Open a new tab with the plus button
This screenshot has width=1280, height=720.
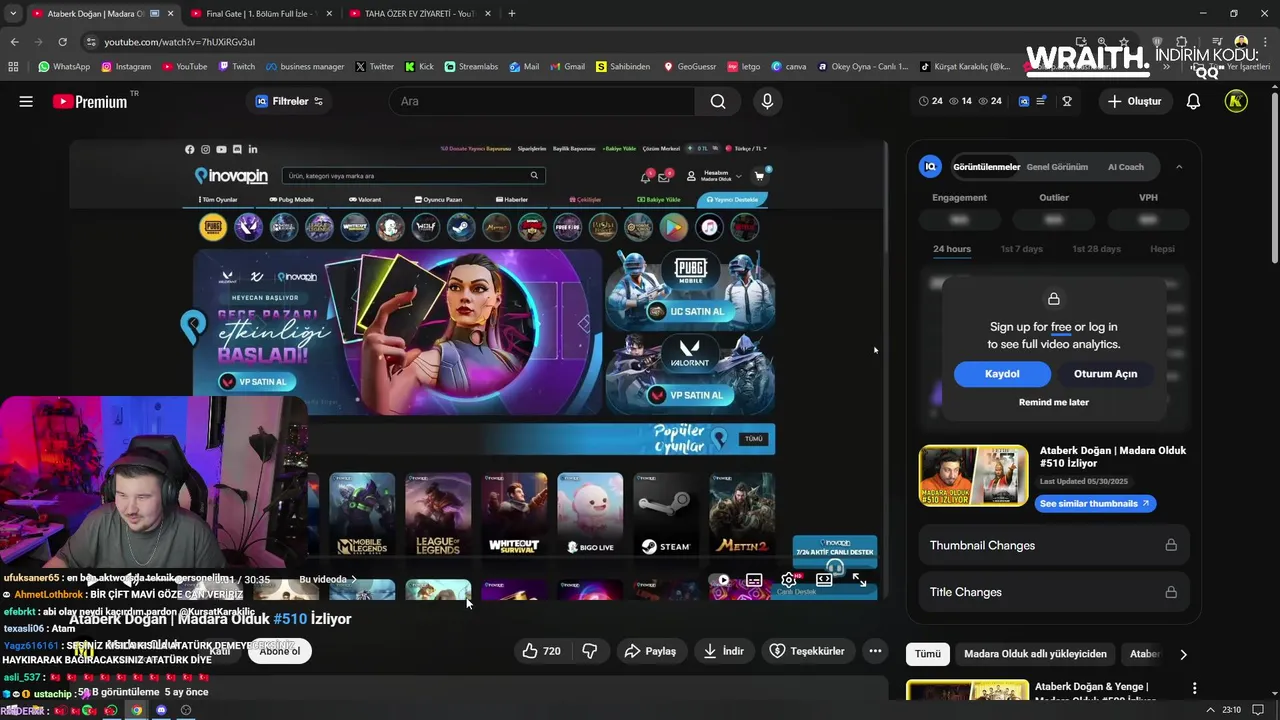pos(512,13)
